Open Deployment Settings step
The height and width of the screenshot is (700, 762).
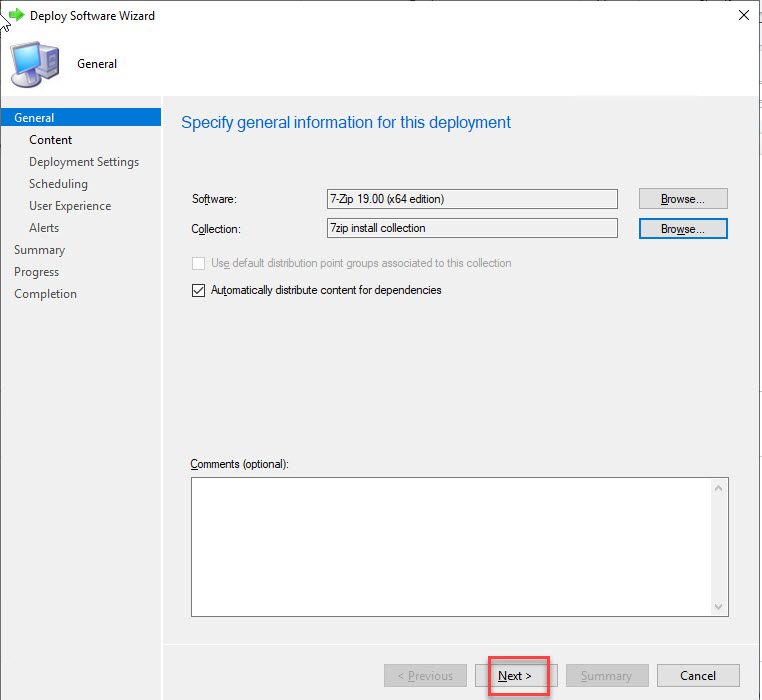84,162
